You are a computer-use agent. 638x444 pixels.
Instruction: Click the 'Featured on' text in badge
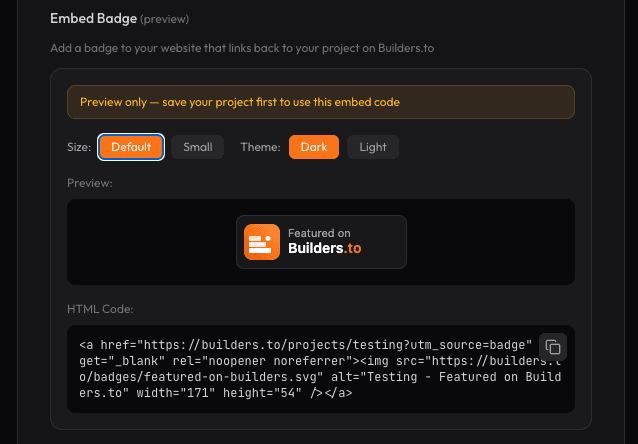pyautogui.click(x=318, y=233)
